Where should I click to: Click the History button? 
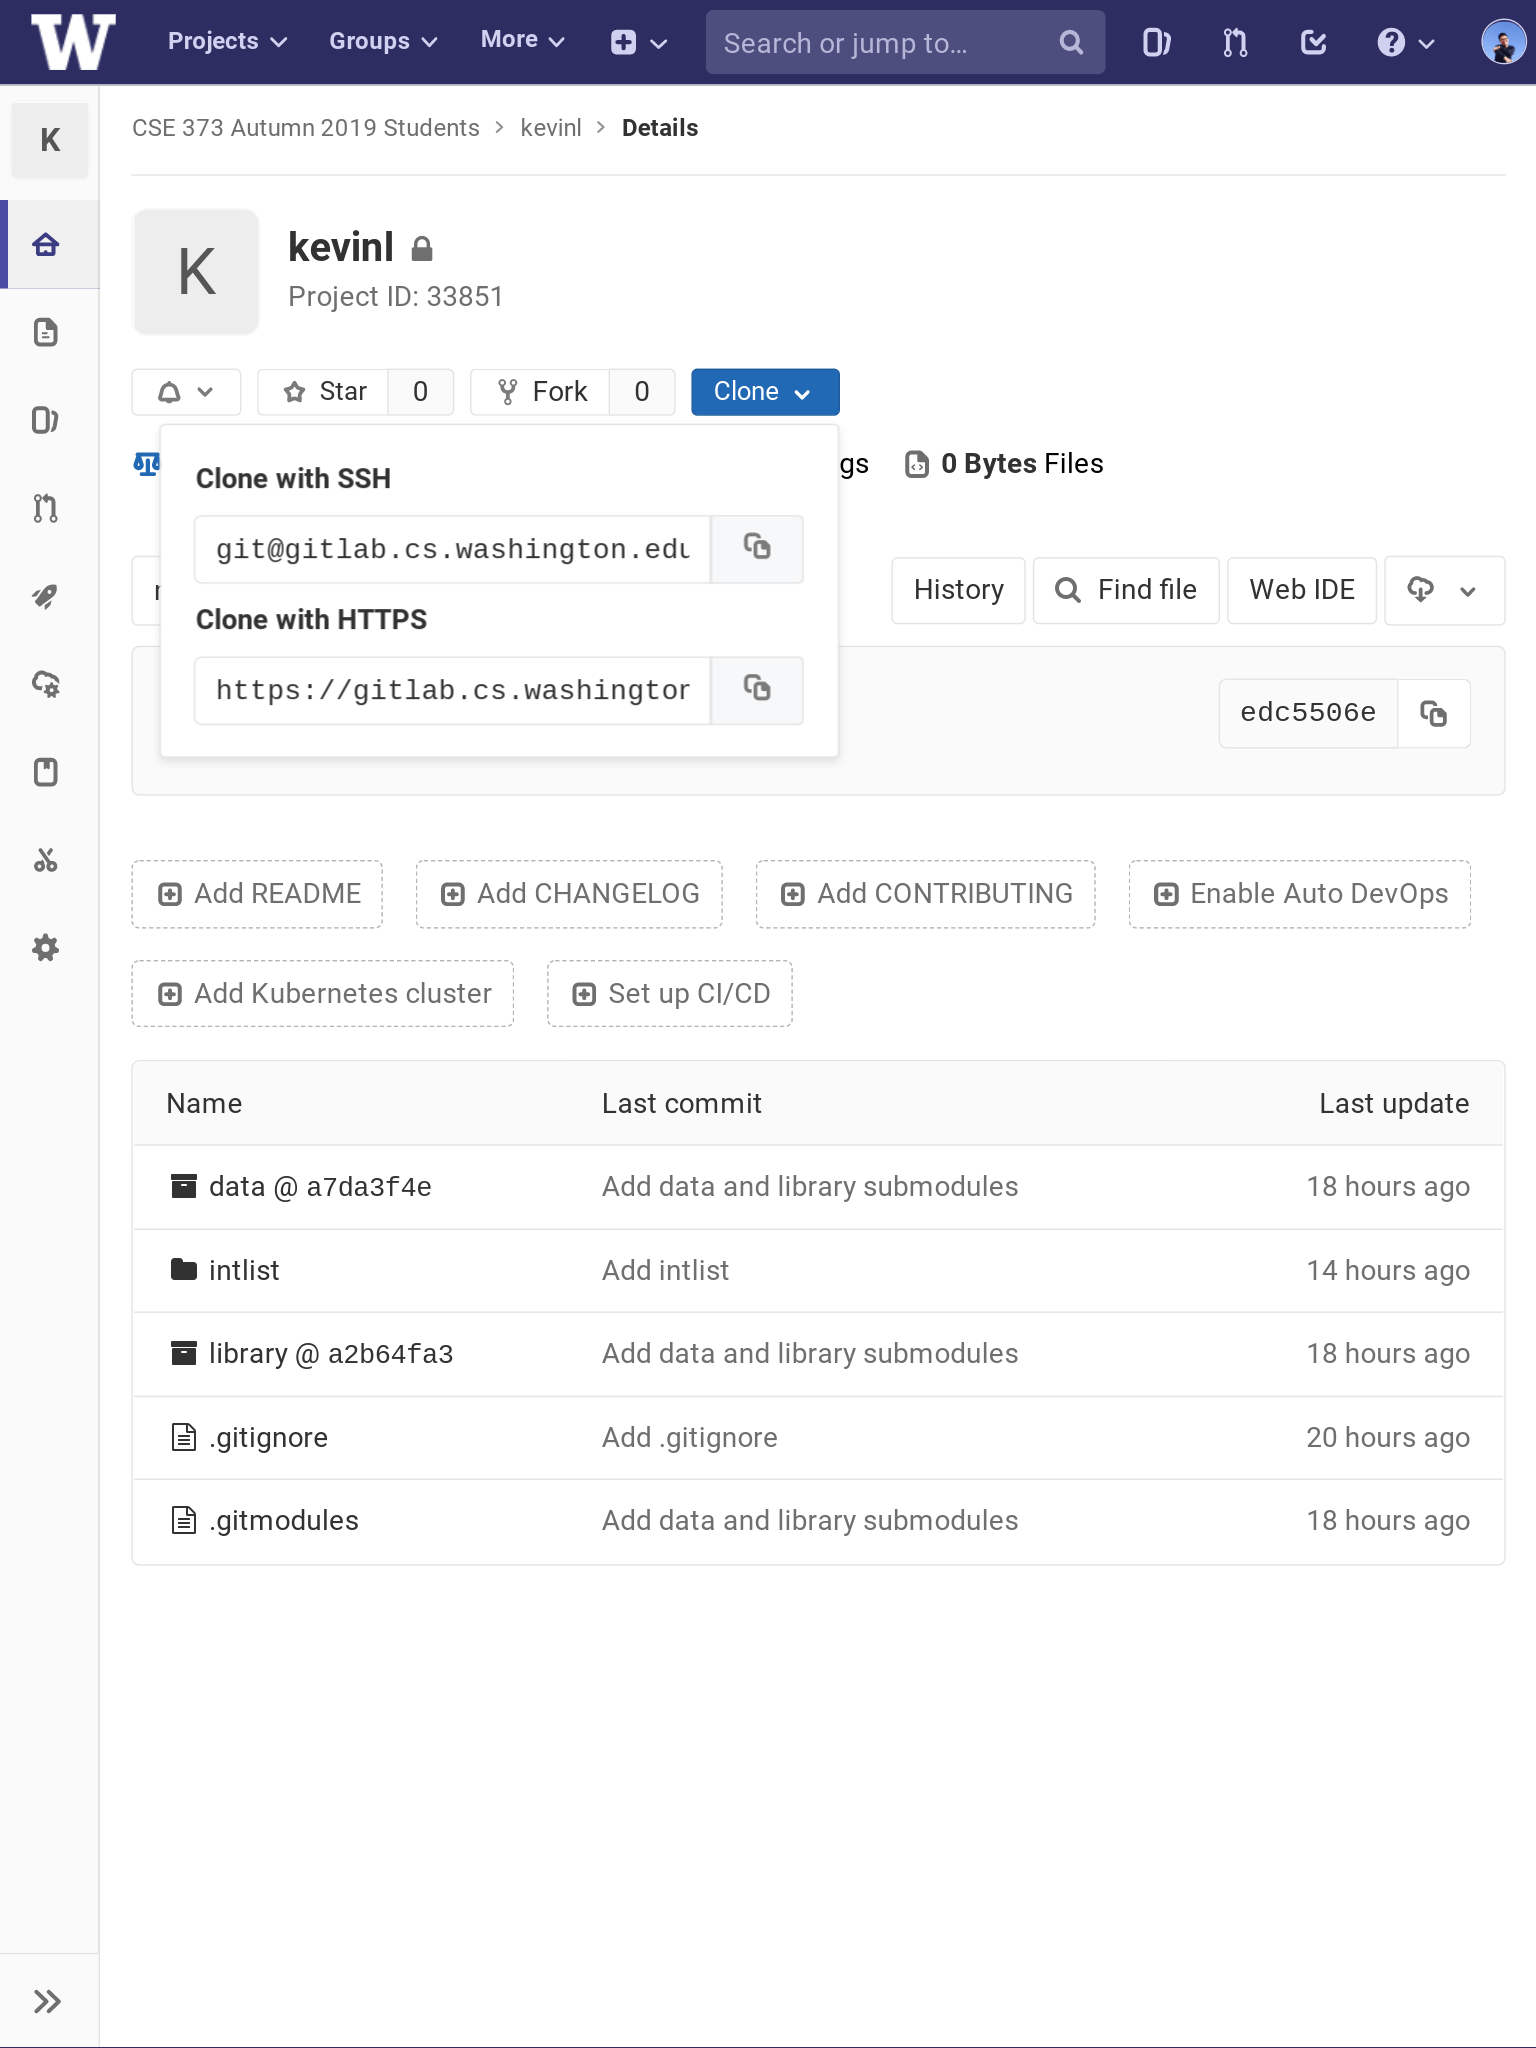pos(958,590)
